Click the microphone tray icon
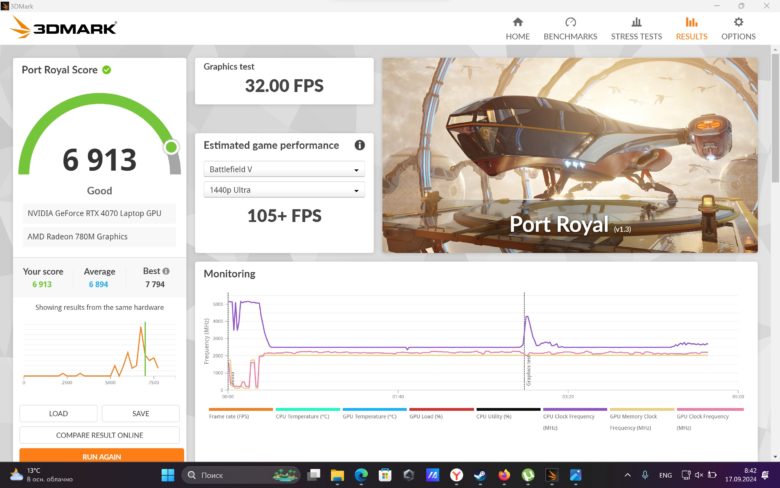This screenshot has width=780, height=488. coord(645,476)
